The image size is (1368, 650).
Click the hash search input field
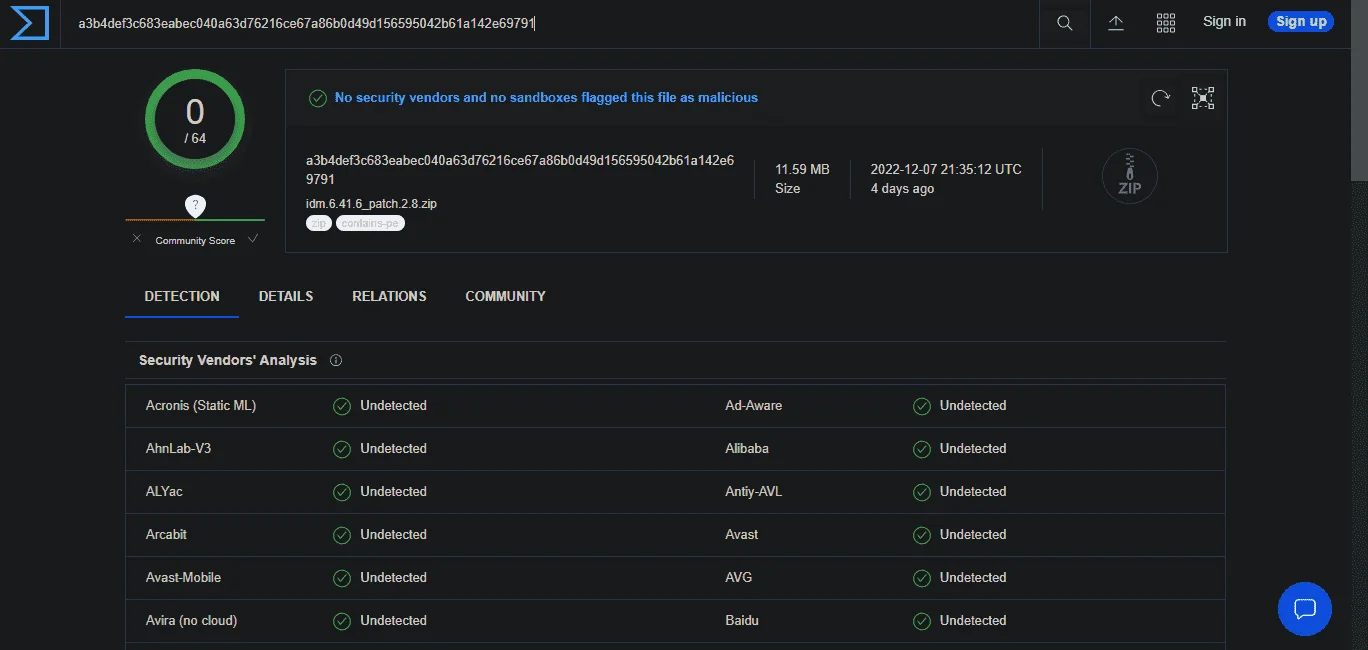550,23
